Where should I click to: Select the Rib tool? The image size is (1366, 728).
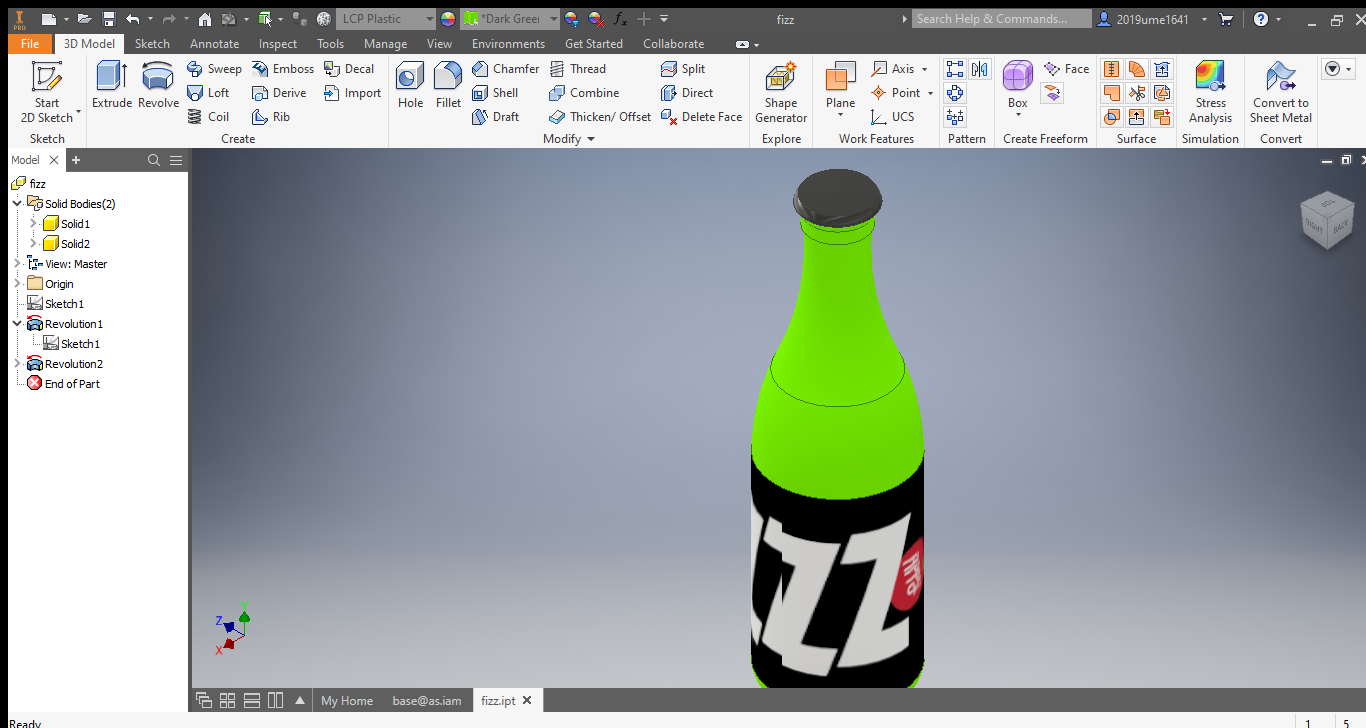271,117
